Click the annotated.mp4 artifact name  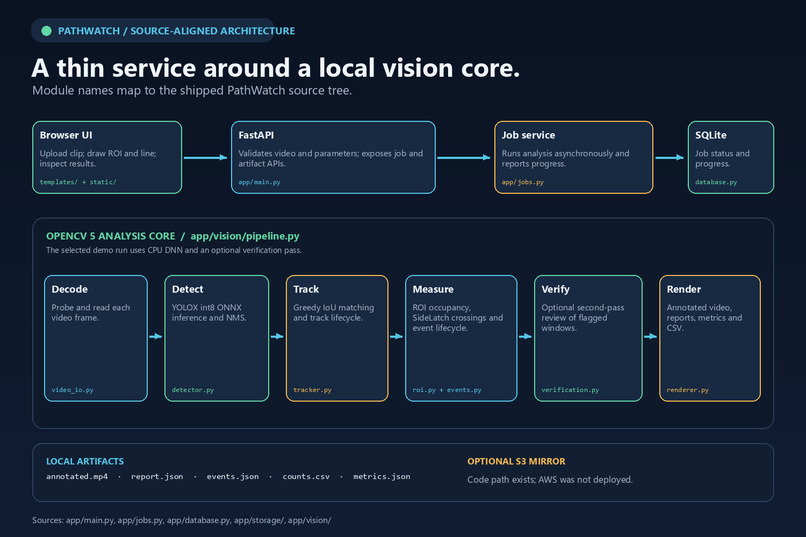point(77,476)
